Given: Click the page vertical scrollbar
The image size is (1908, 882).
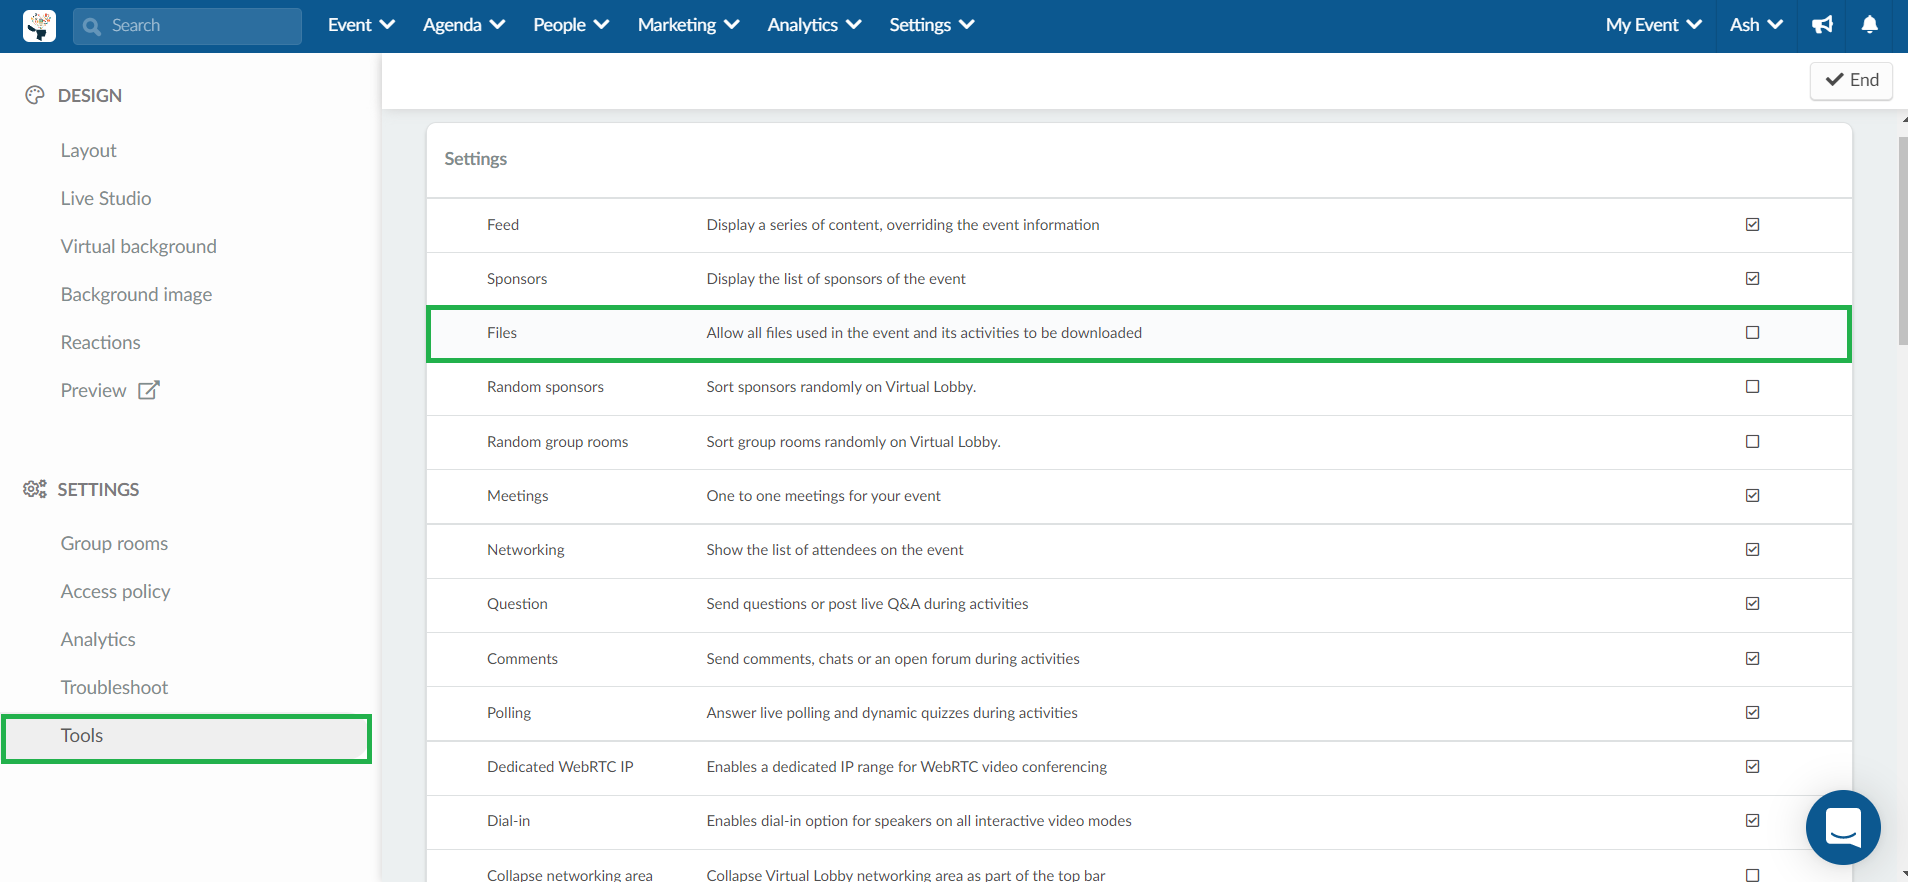Looking at the screenshot, I should click(1903, 241).
